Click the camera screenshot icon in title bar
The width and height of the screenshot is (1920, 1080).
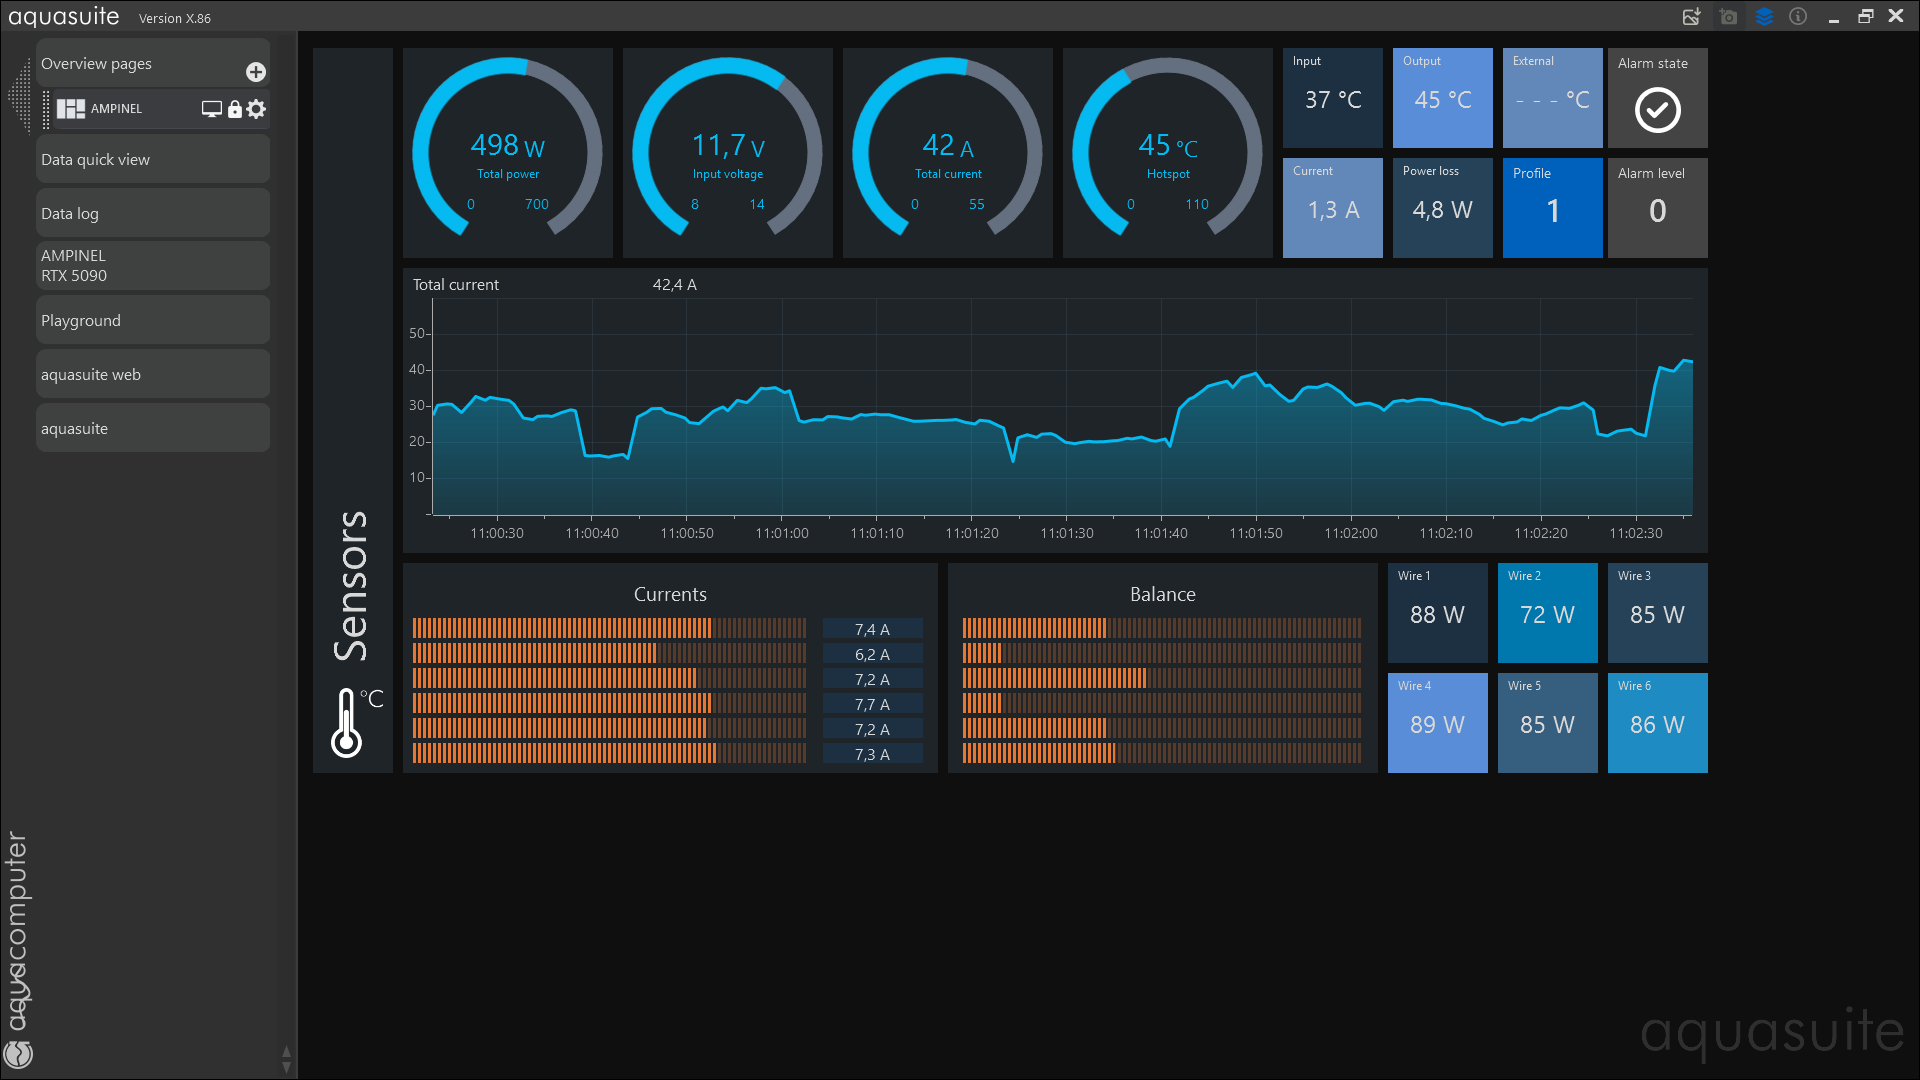pyautogui.click(x=1728, y=17)
